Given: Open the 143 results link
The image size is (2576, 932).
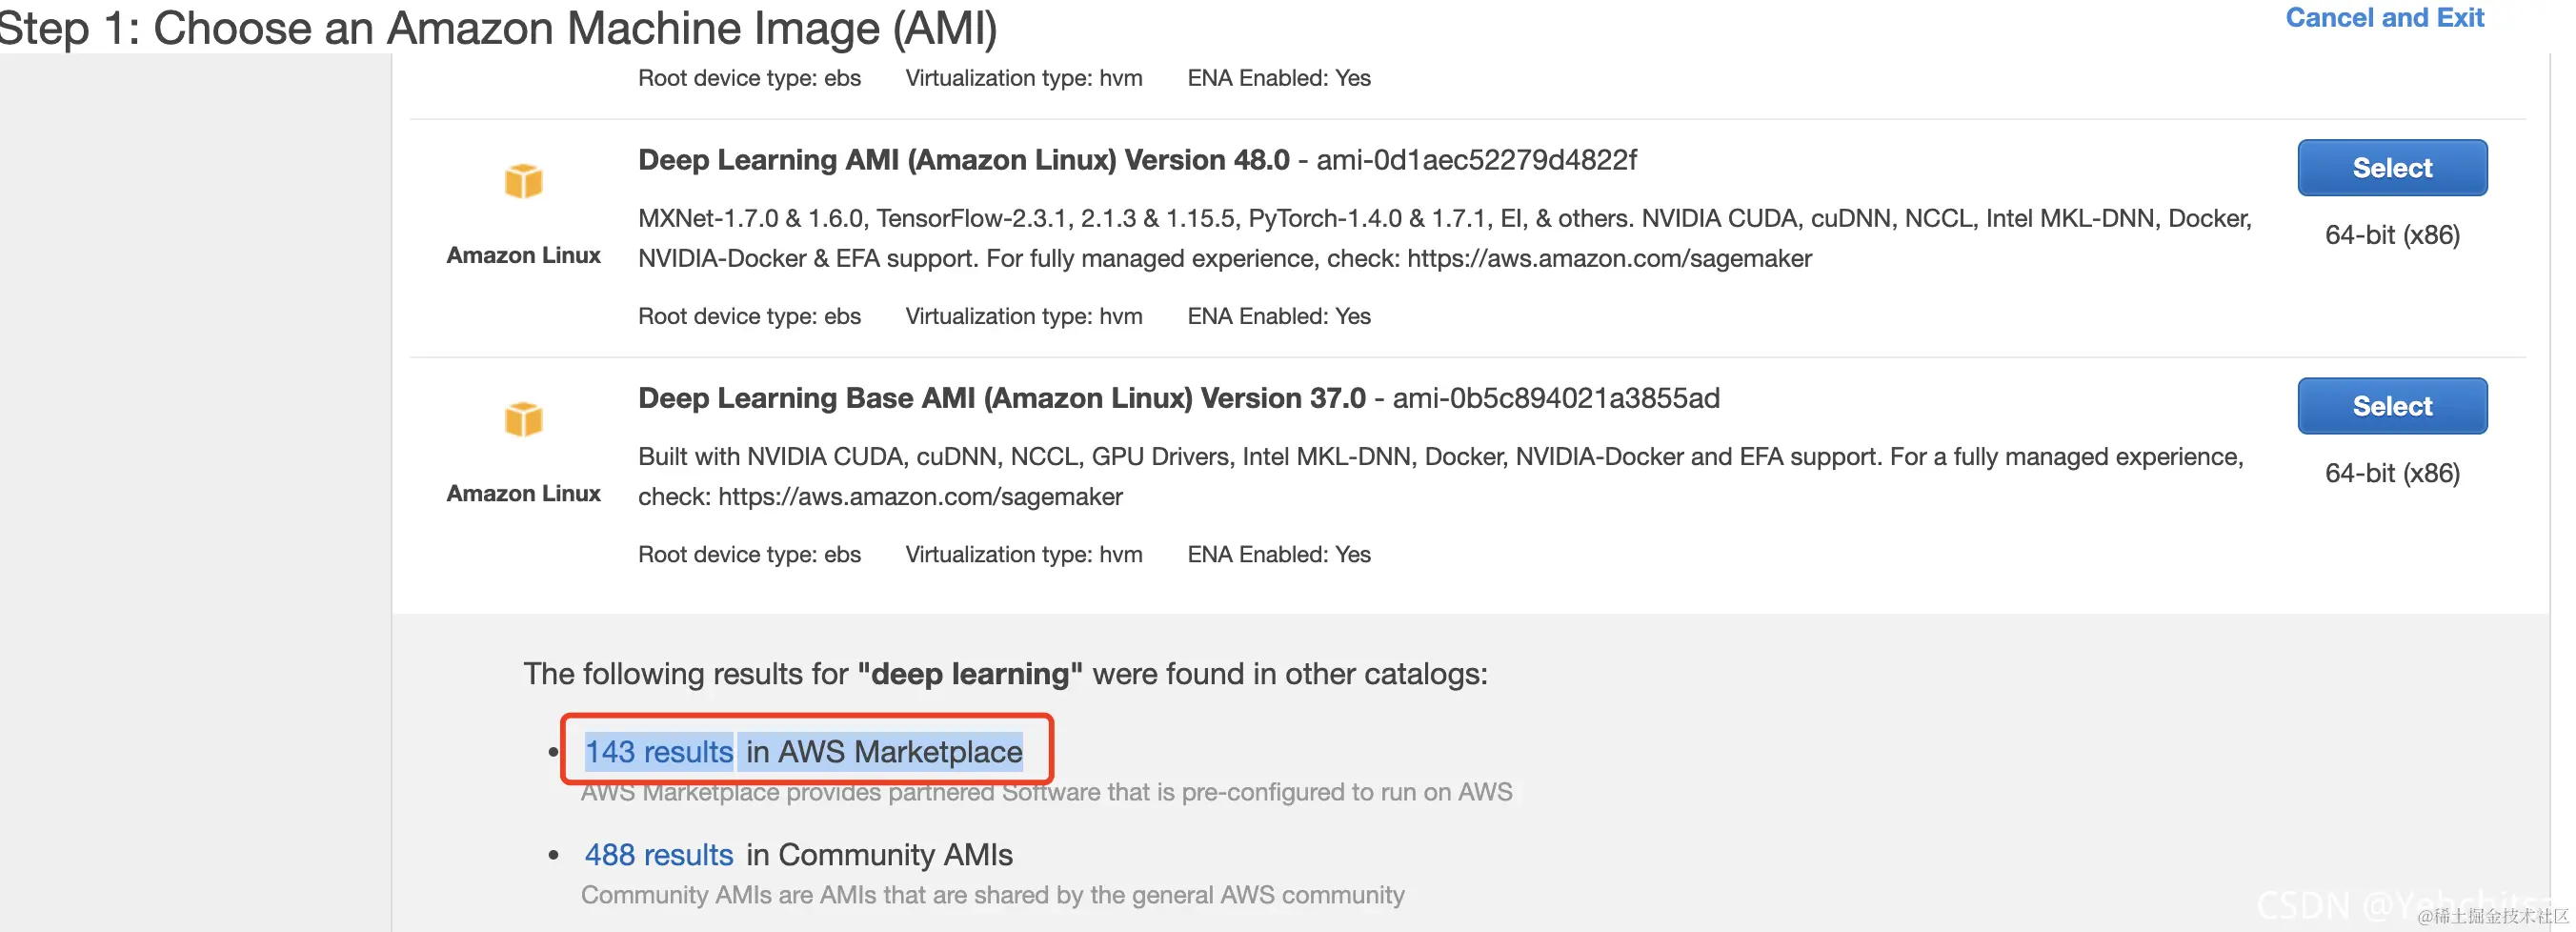Looking at the screenshot, I should click(x=659, y=752).
